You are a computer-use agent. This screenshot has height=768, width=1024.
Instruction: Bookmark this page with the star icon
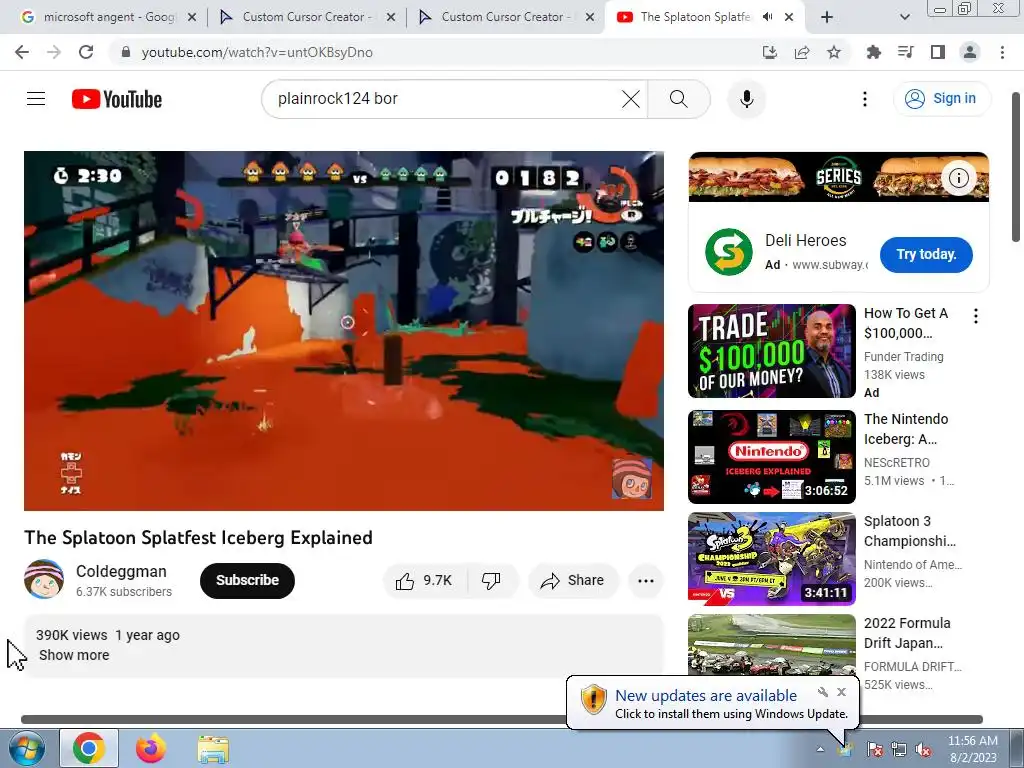[834, 52]
